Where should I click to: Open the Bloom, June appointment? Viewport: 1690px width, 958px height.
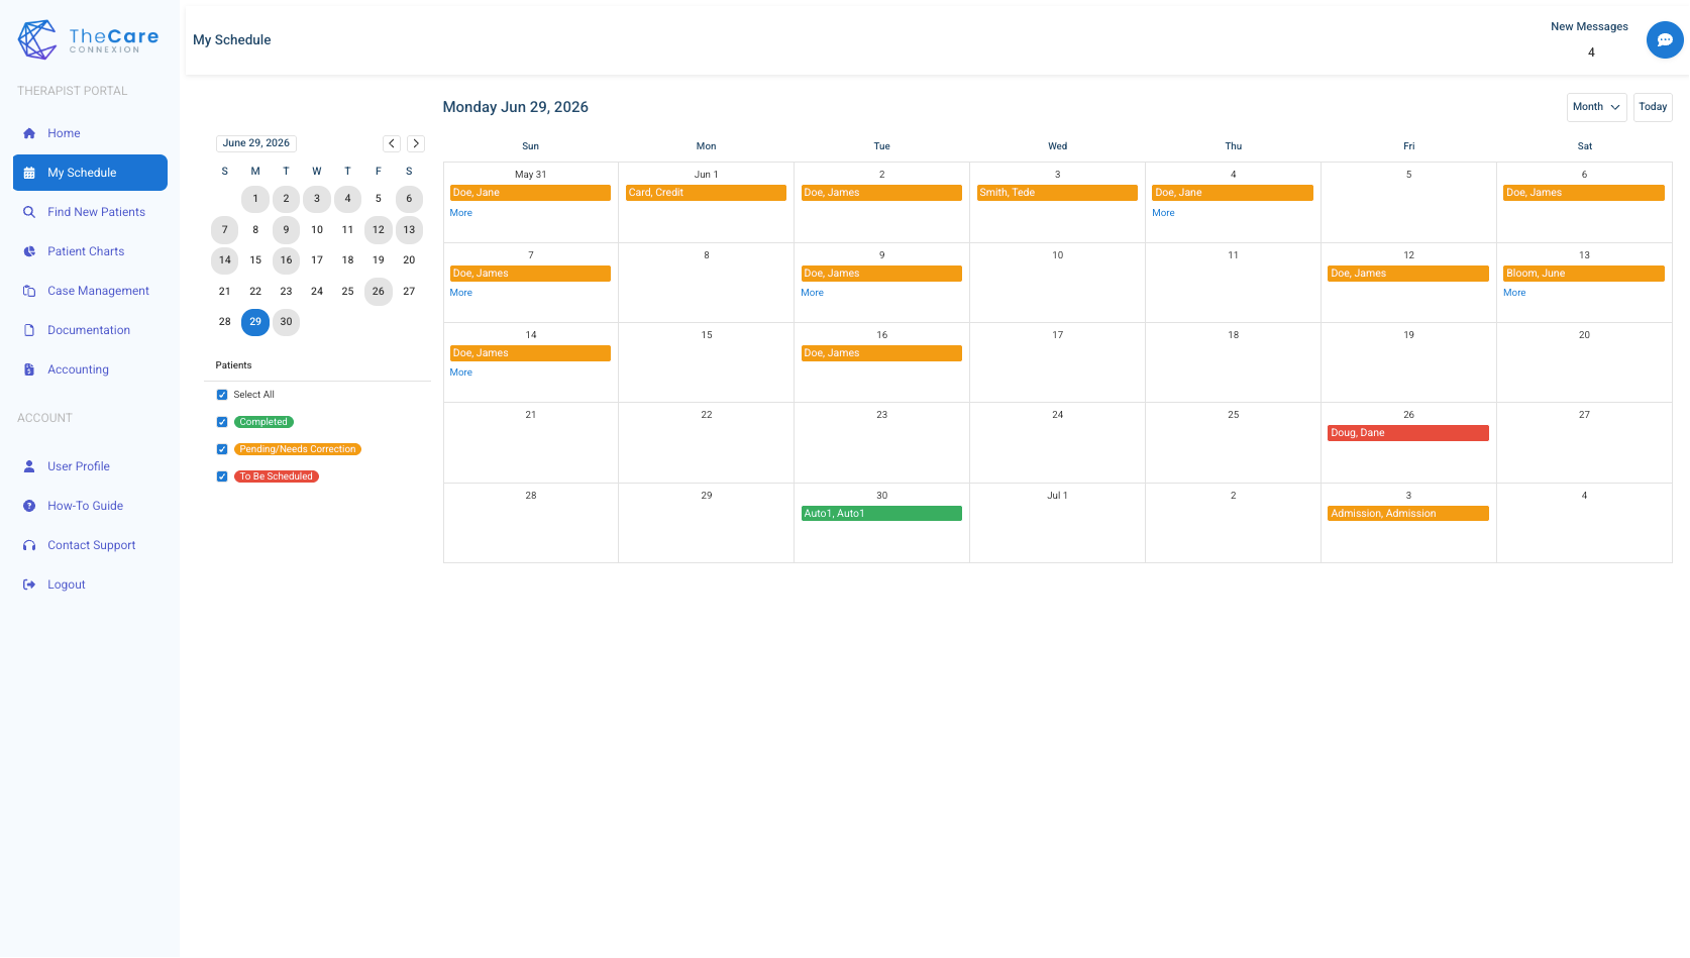pos(1583,273)
